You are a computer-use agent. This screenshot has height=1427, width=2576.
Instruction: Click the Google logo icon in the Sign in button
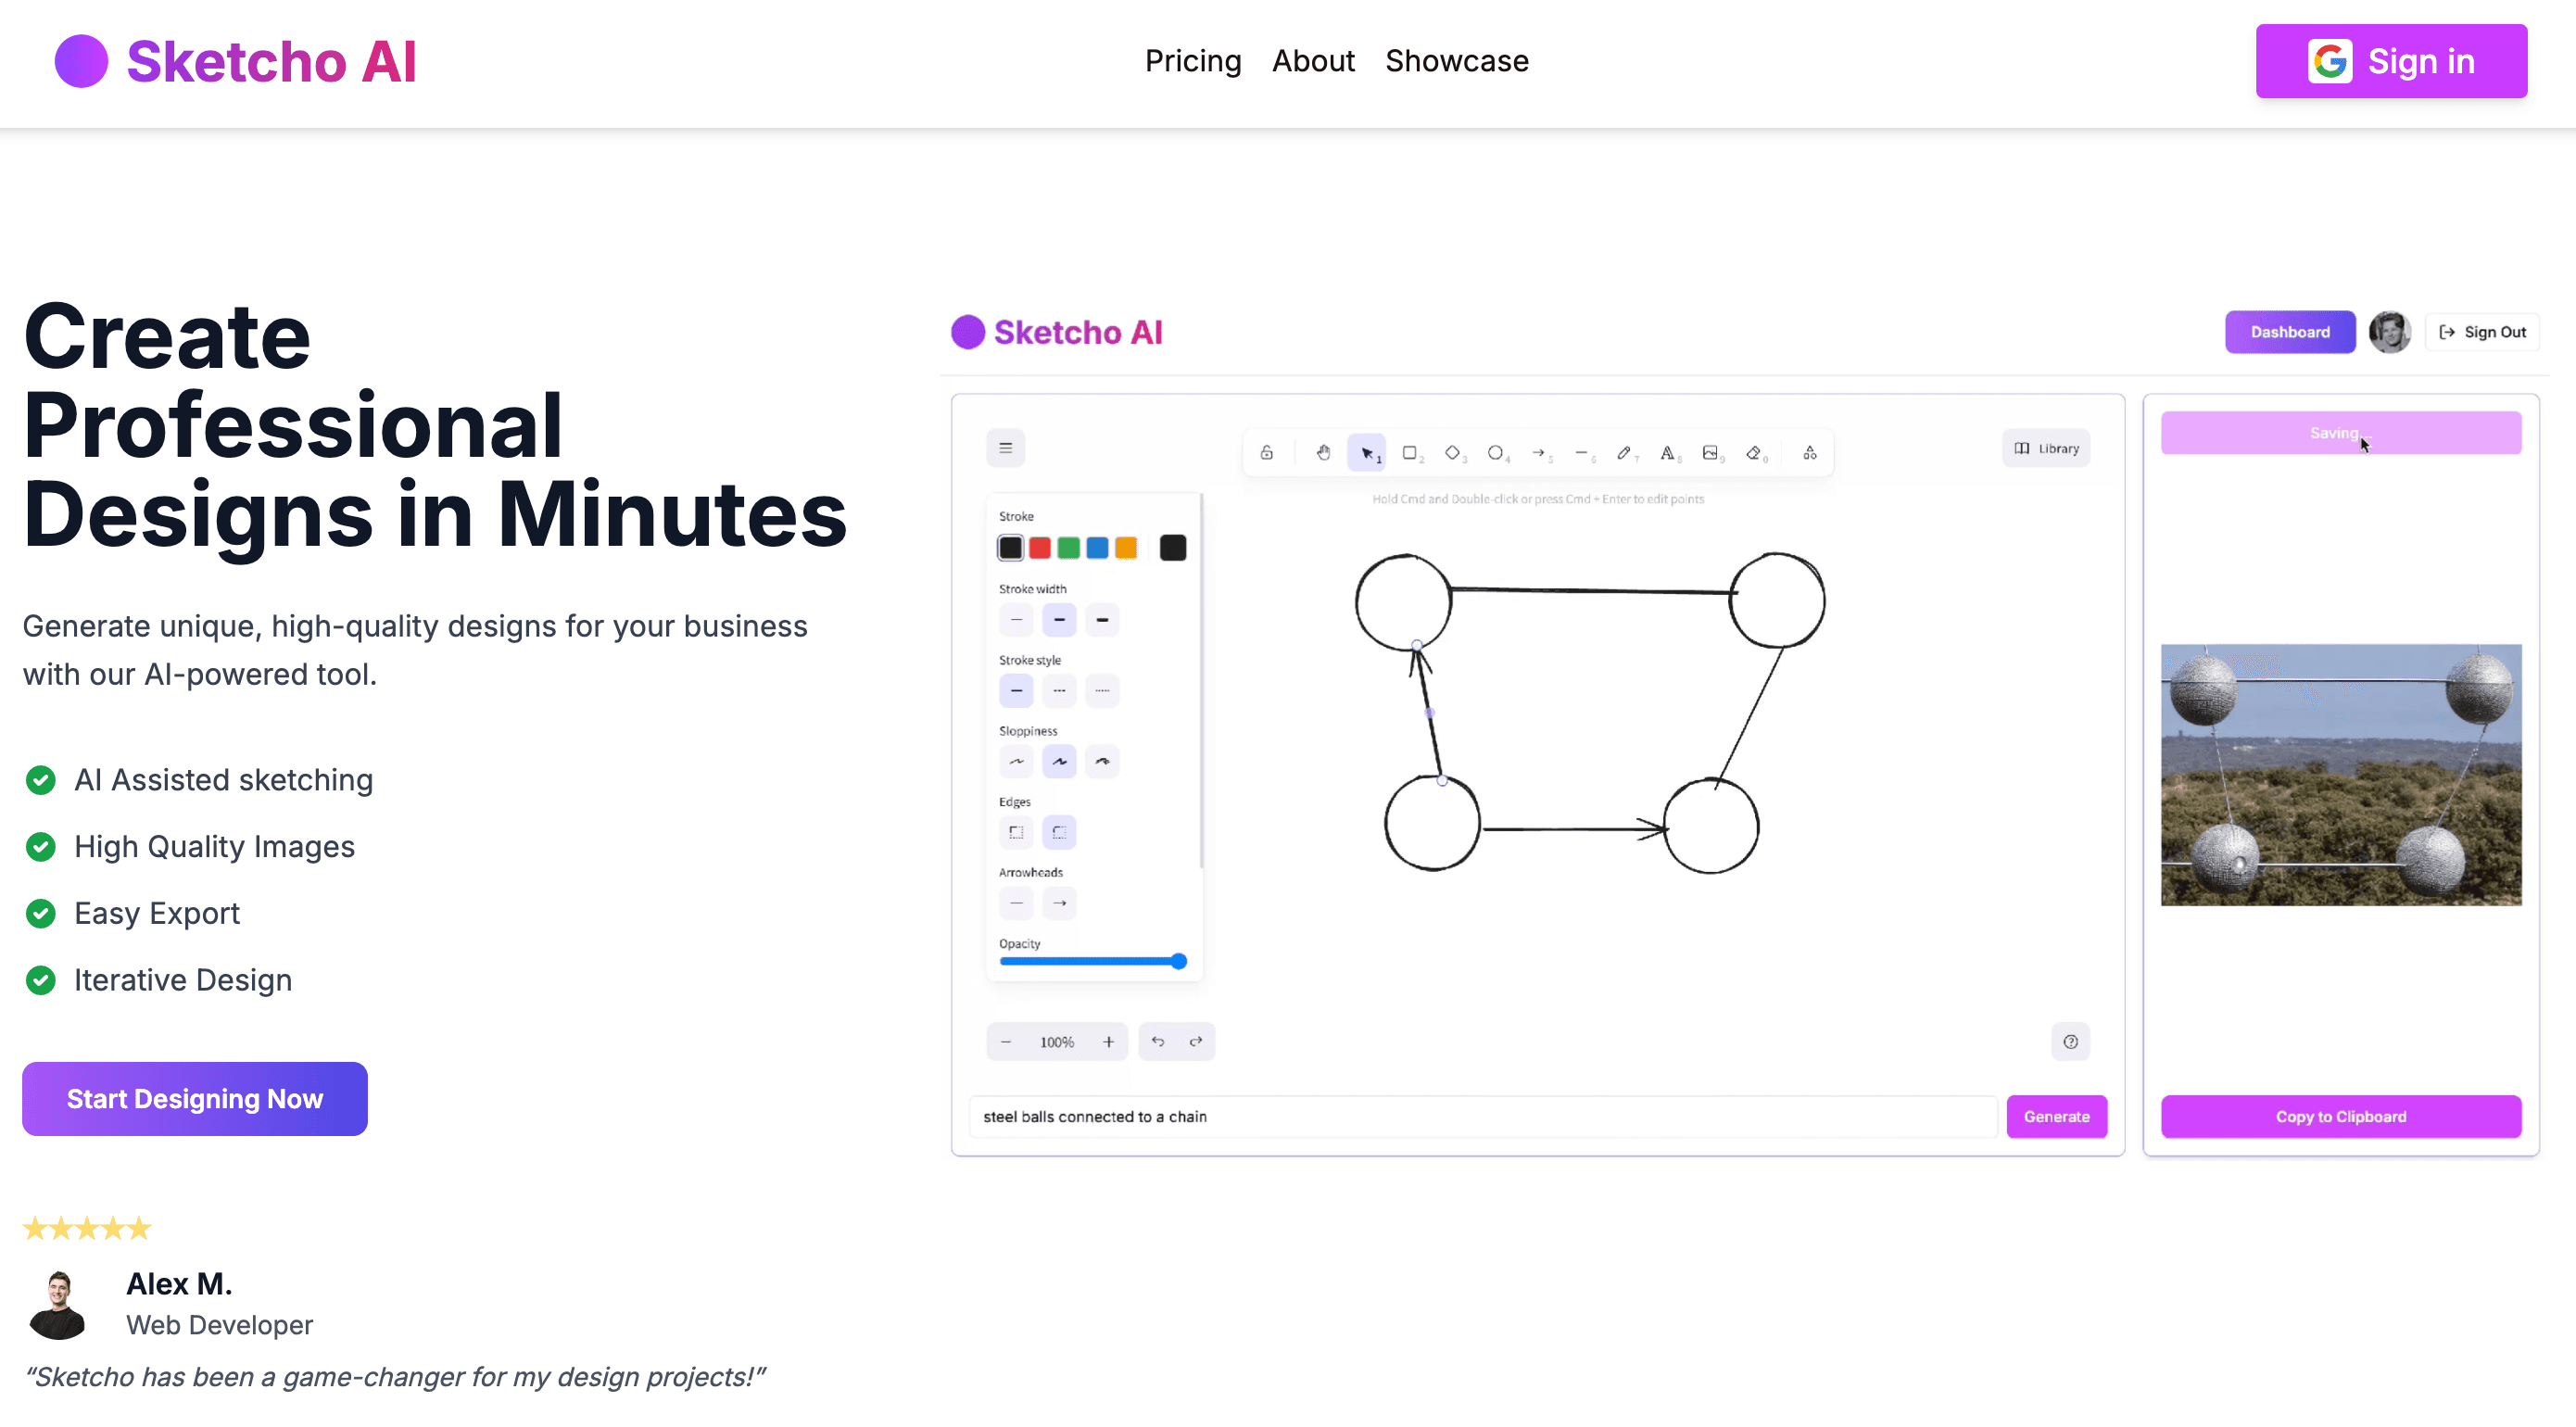coord(2330,61)
